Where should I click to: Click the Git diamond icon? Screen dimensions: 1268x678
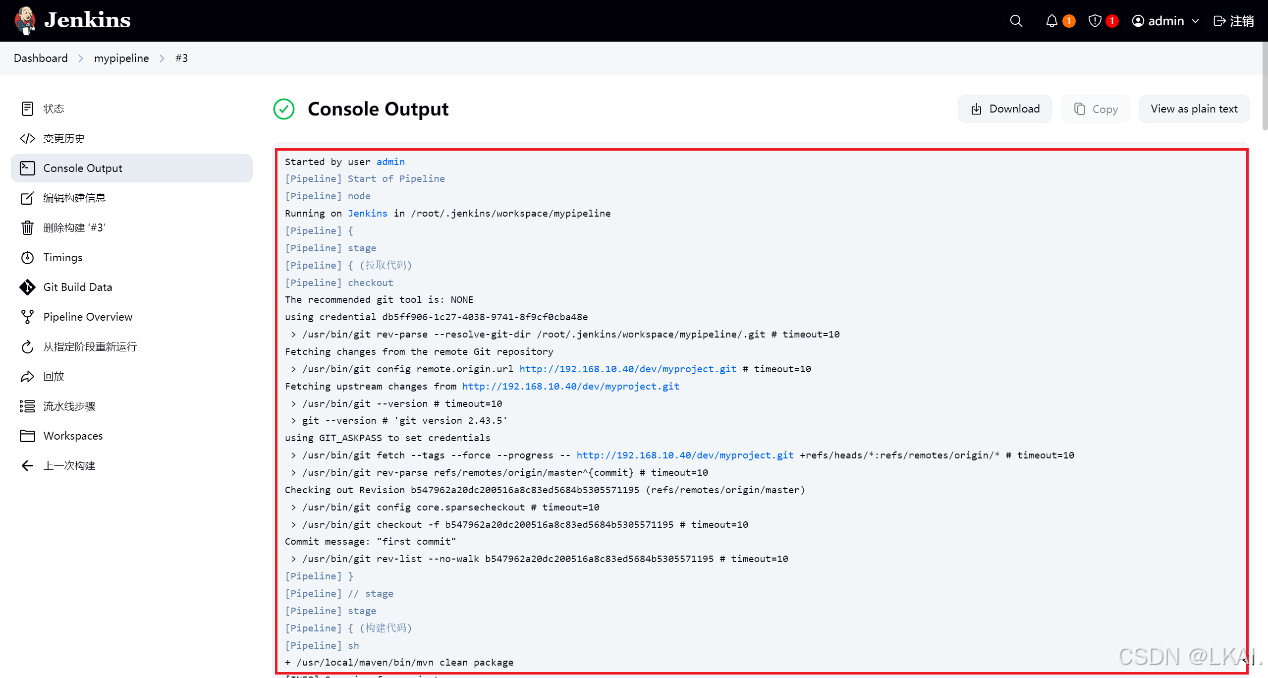click(27, 287)
